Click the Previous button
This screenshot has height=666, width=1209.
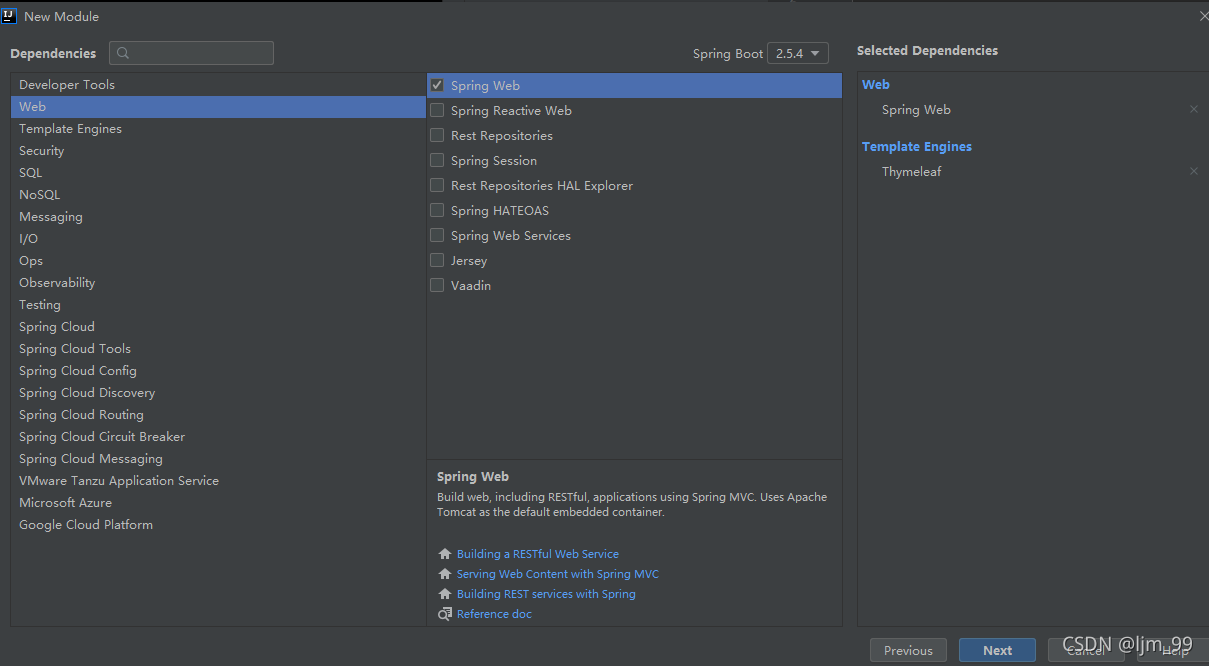tap(908, 650)
